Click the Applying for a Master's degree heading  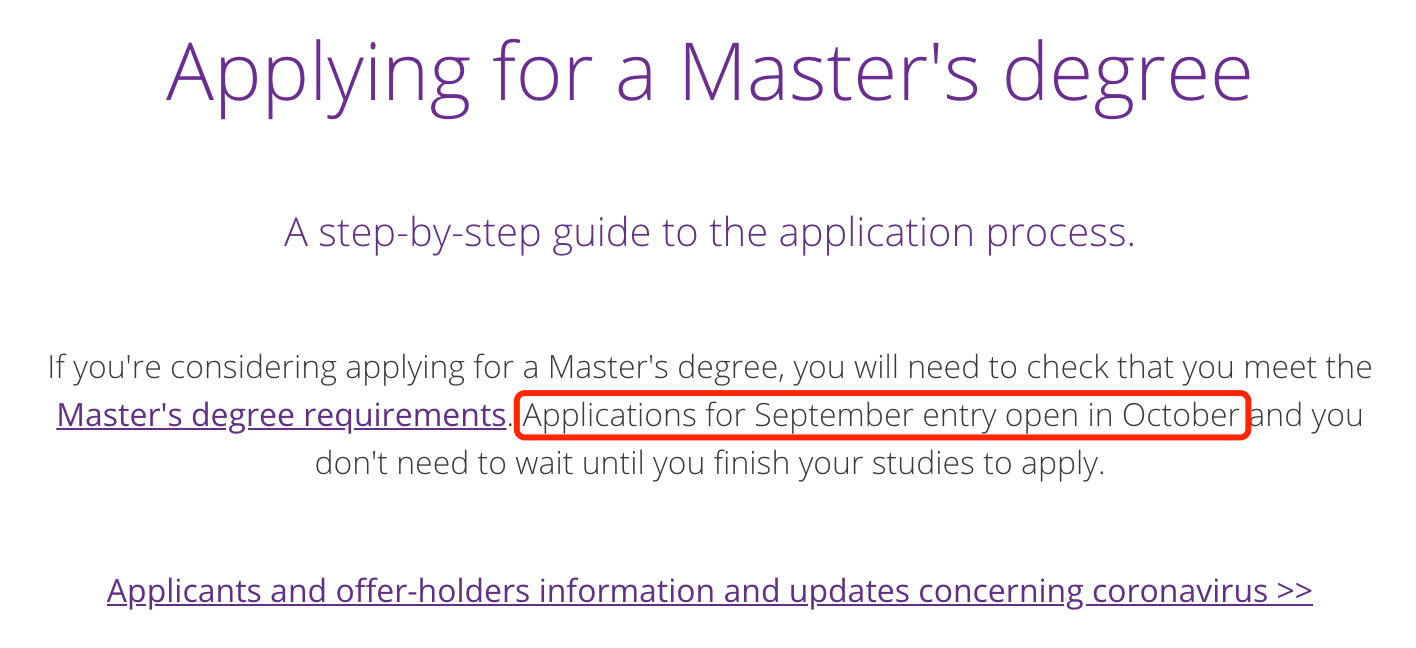709,71
